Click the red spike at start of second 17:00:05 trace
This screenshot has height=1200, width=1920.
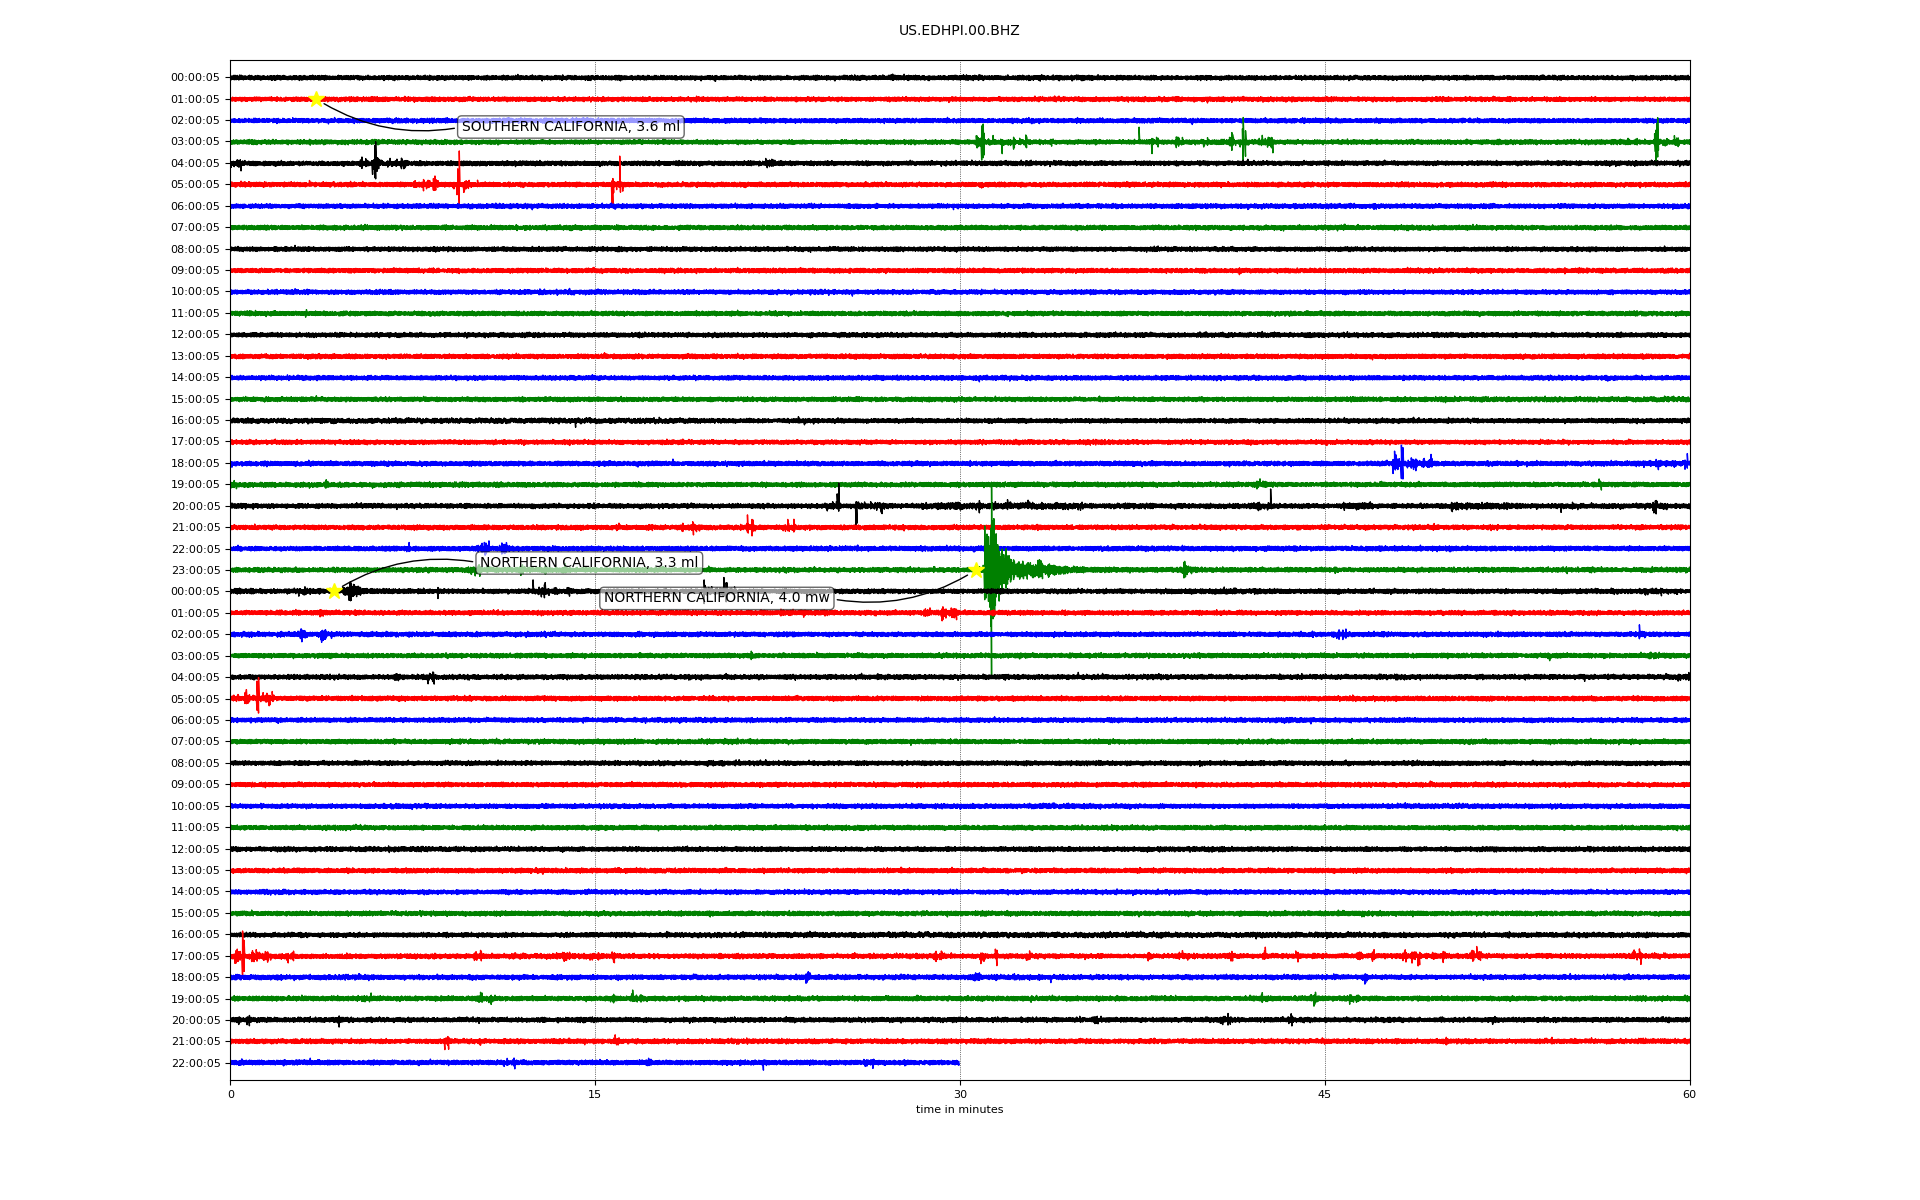(x=242, y=954)
